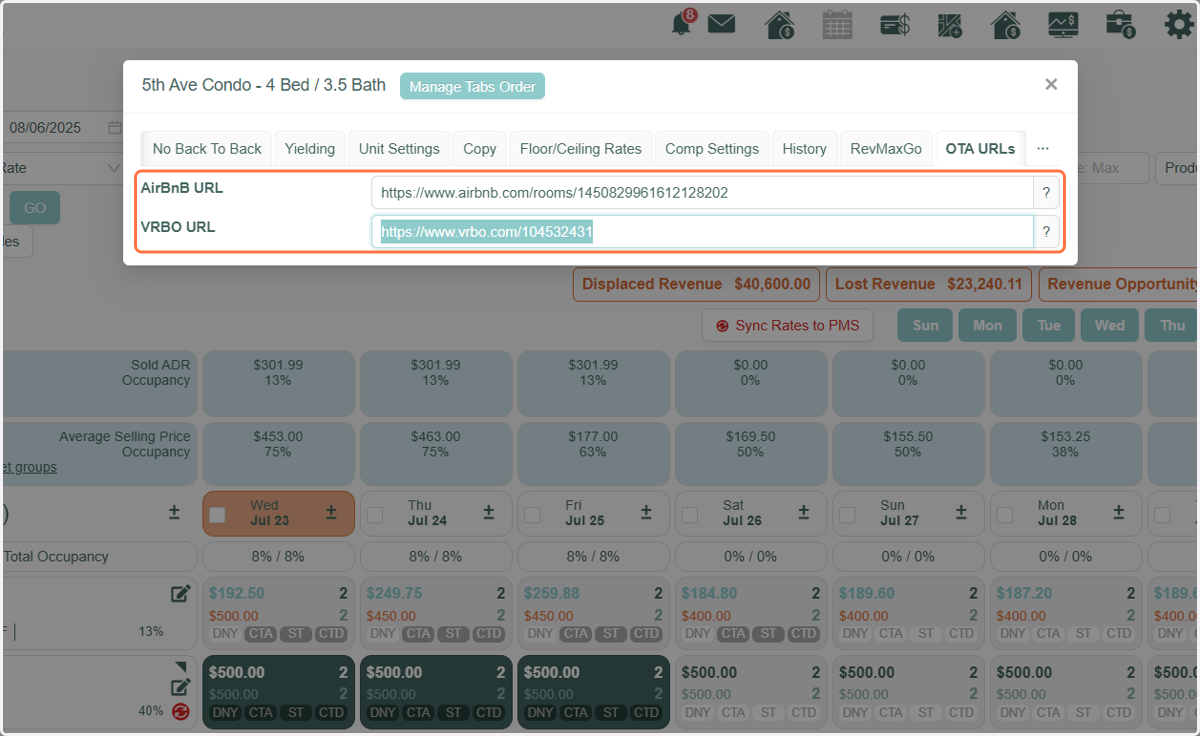Check the Wed Jul 23 checkbox
The width and height of the screenshot is (1200, 736).
218,515
